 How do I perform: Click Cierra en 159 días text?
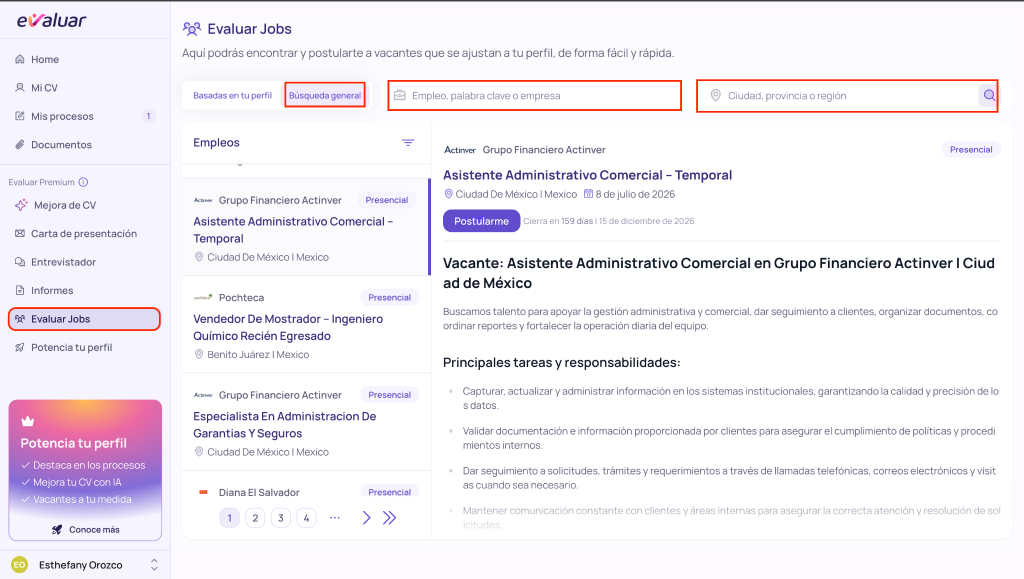click(556, 221)
